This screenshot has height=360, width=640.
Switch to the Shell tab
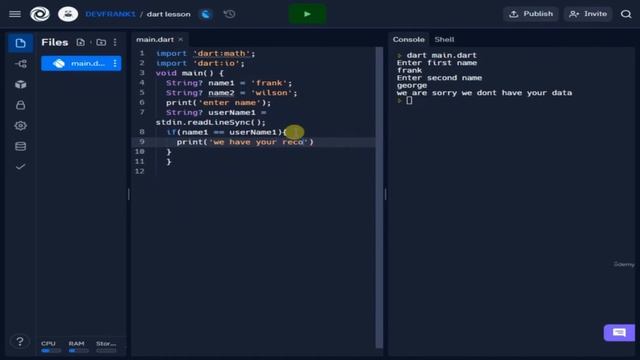444,40
